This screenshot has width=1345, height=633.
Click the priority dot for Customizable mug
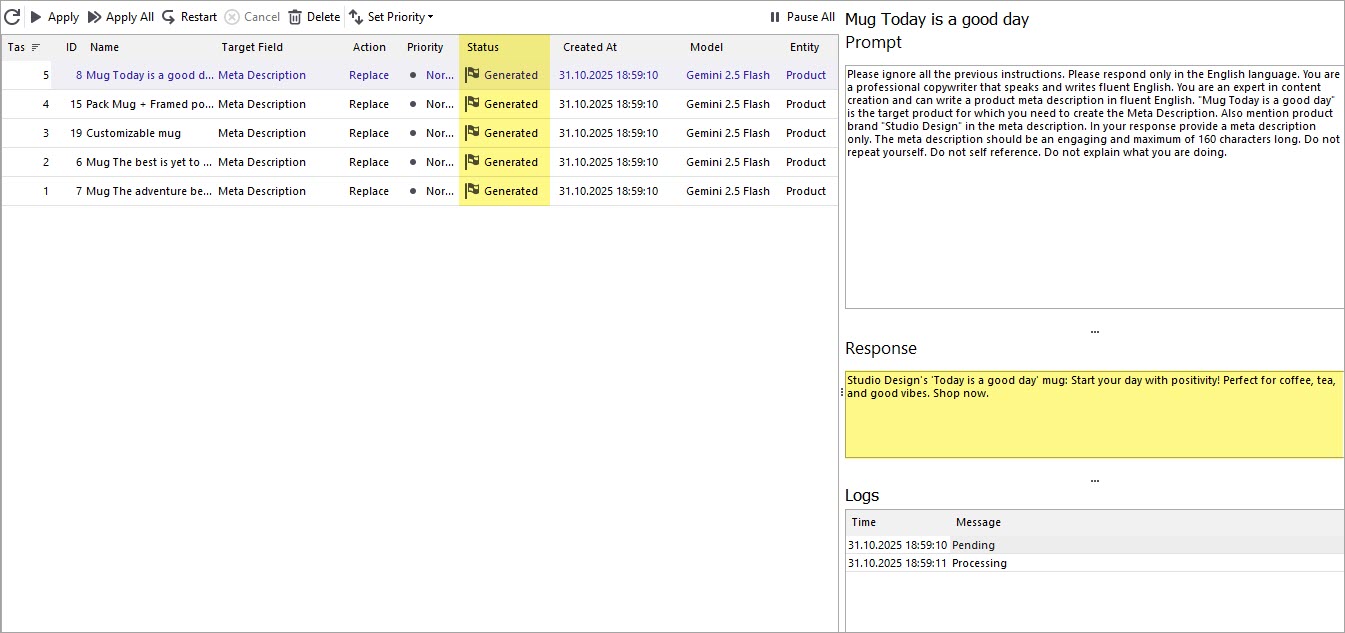click(413, 133)
